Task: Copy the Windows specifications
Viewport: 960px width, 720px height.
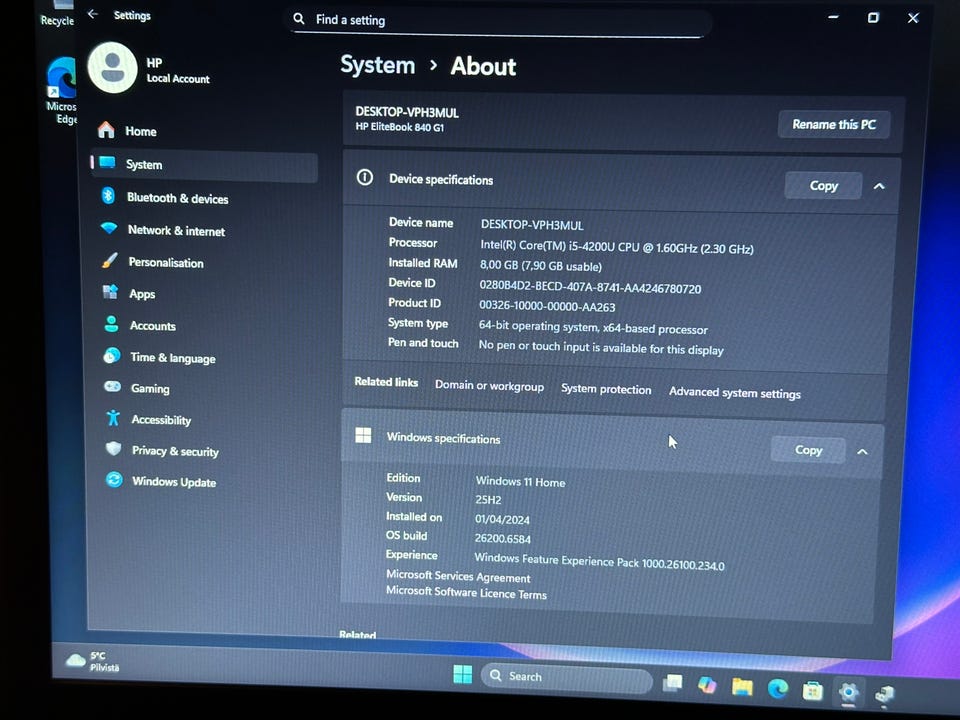Action: 808,450
